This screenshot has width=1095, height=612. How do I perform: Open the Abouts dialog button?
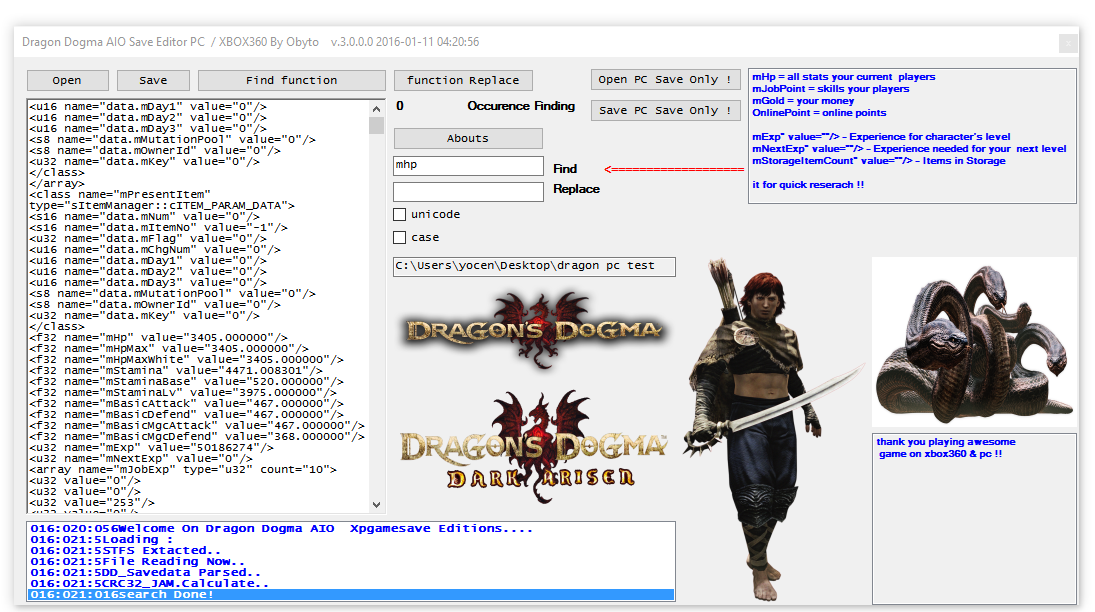(468, 138)
